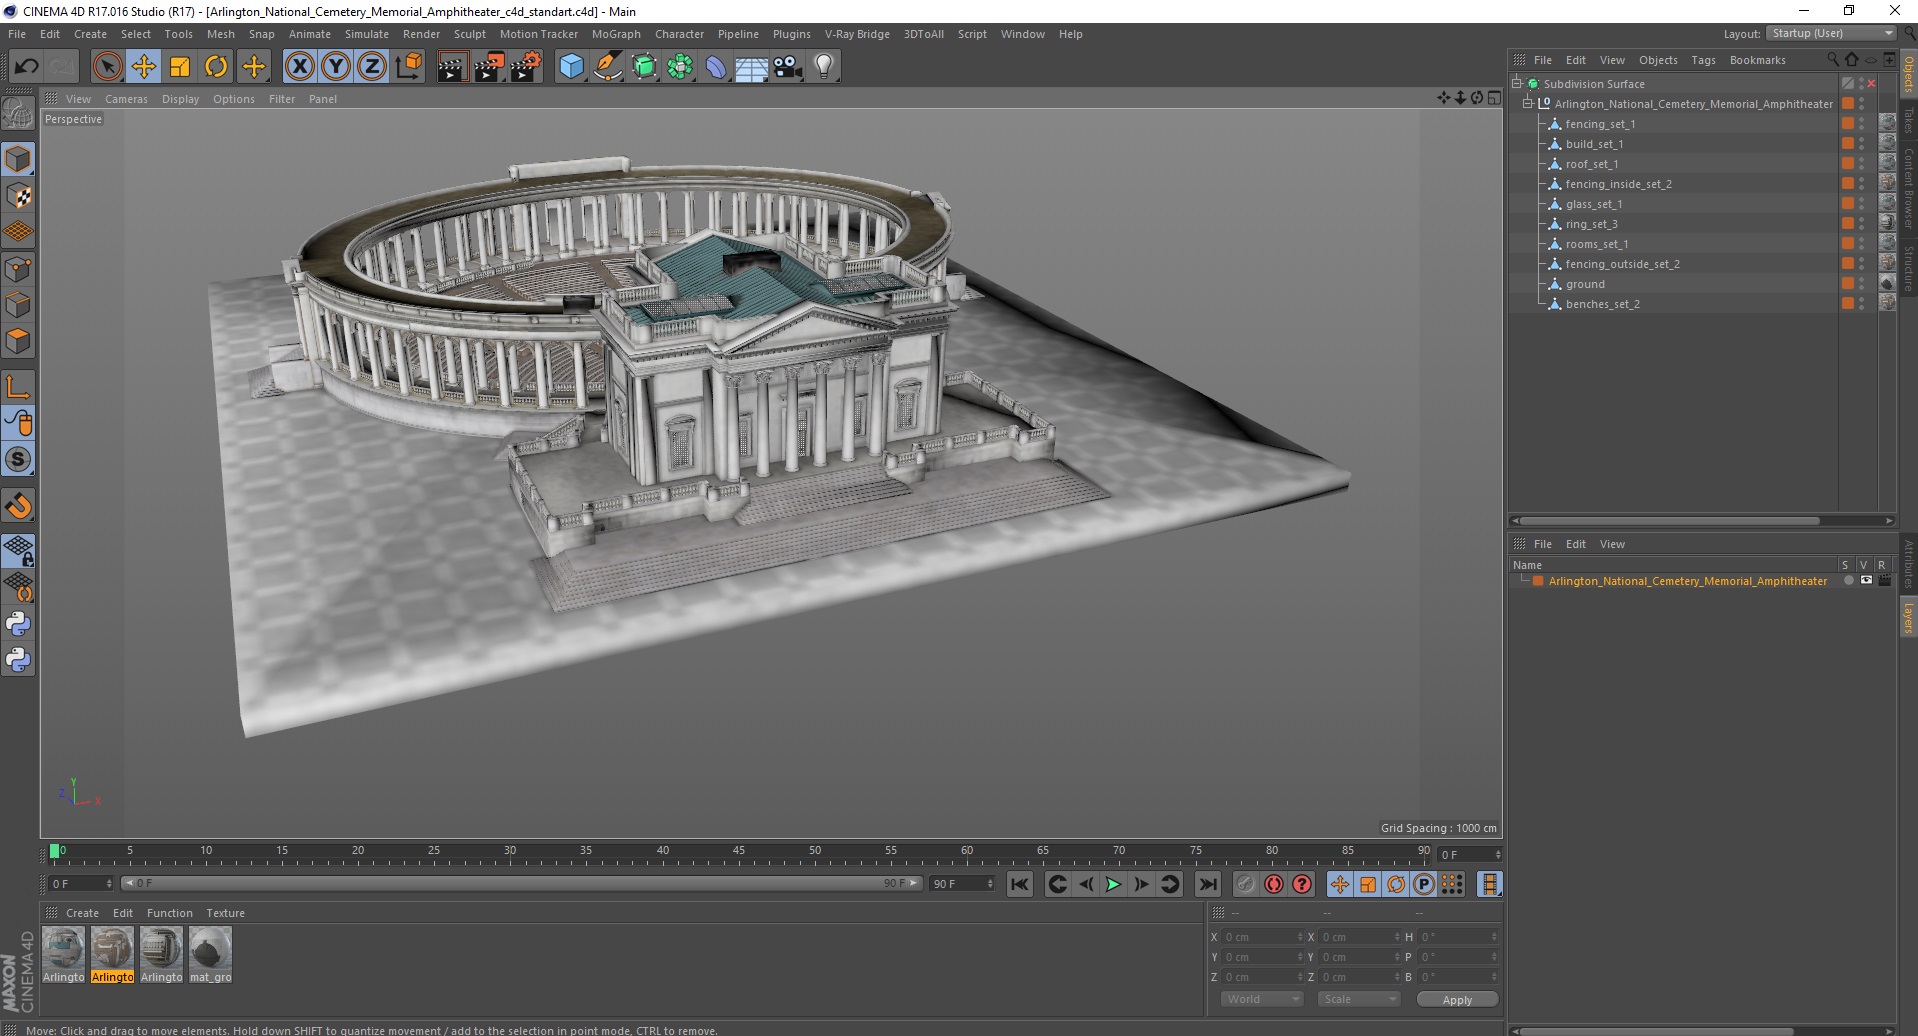
Task: Click the magnet workplane icon
Action: pos(18,506)
